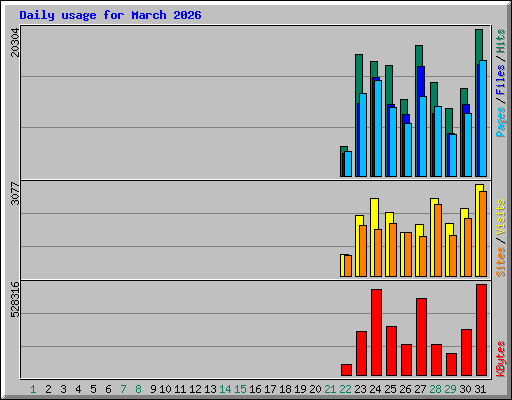The image size is (512, 400).
Task: Click the 528316 KBytes axis value
Action: click(15, 299)
